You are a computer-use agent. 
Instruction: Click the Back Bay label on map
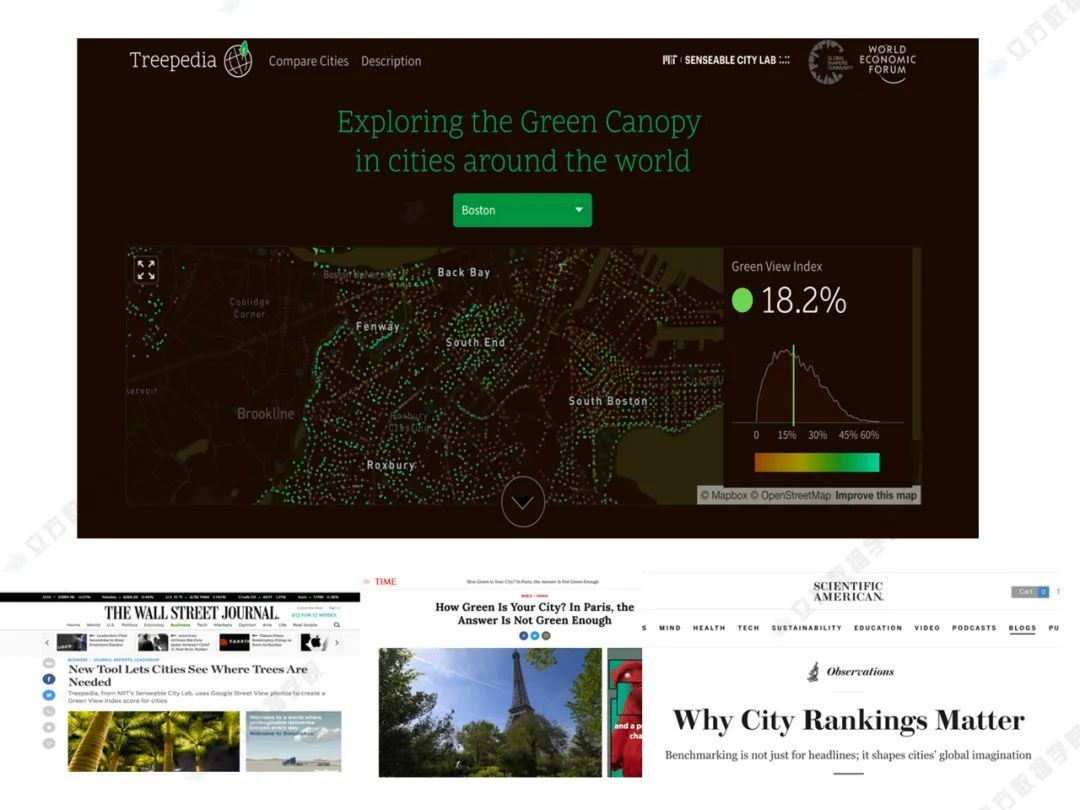click(464, 272)
